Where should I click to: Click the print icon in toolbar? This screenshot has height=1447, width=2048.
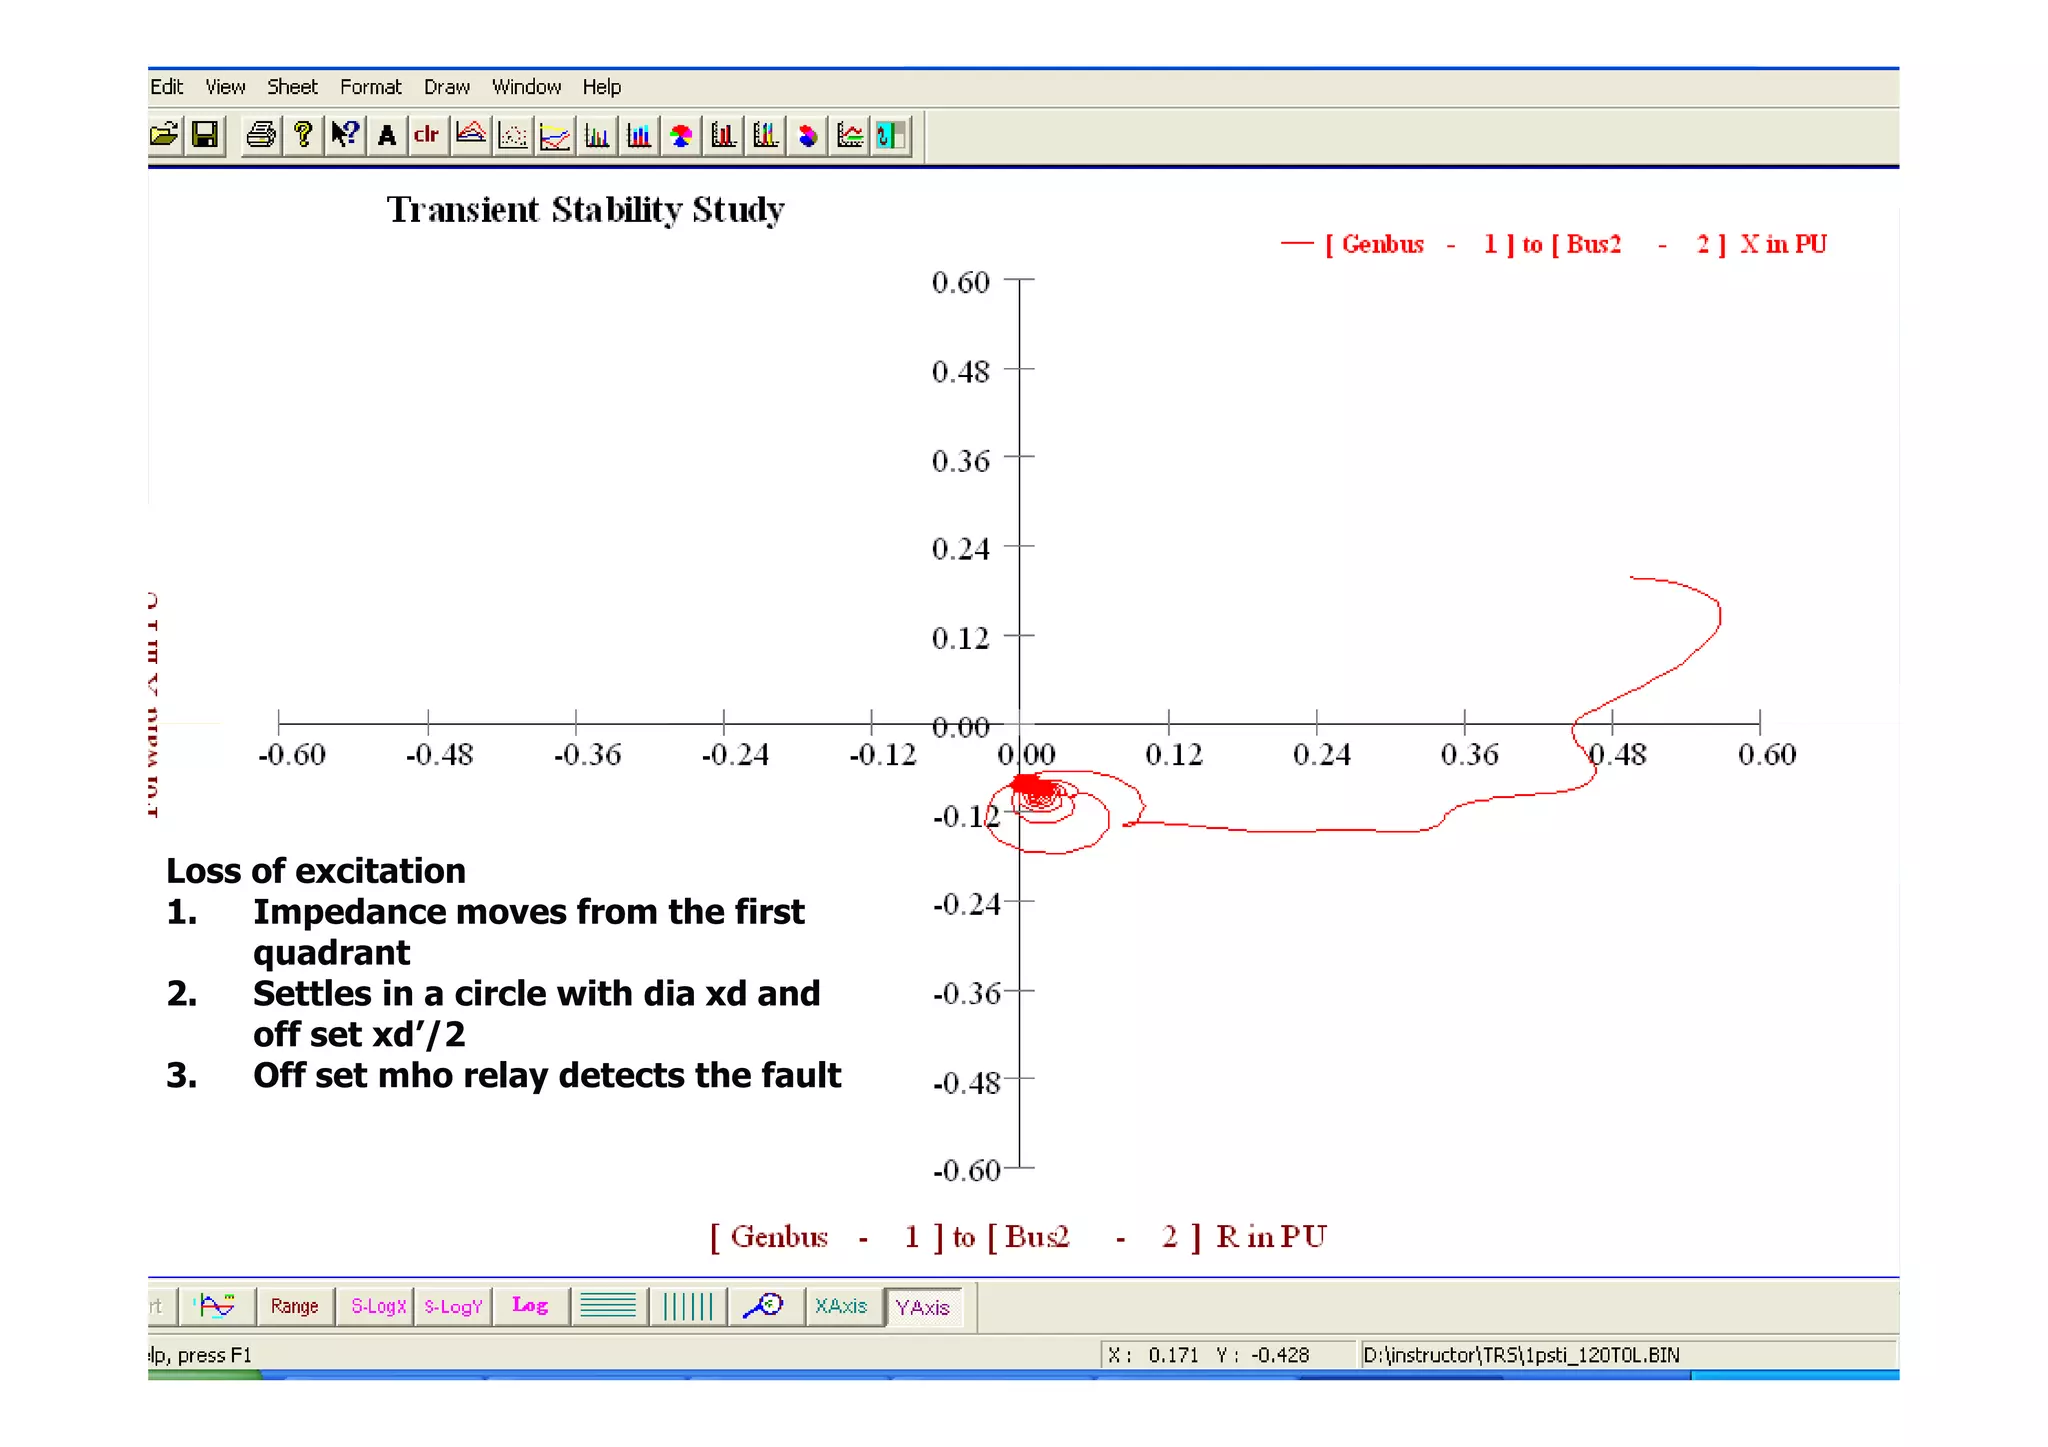pos(261,135)
